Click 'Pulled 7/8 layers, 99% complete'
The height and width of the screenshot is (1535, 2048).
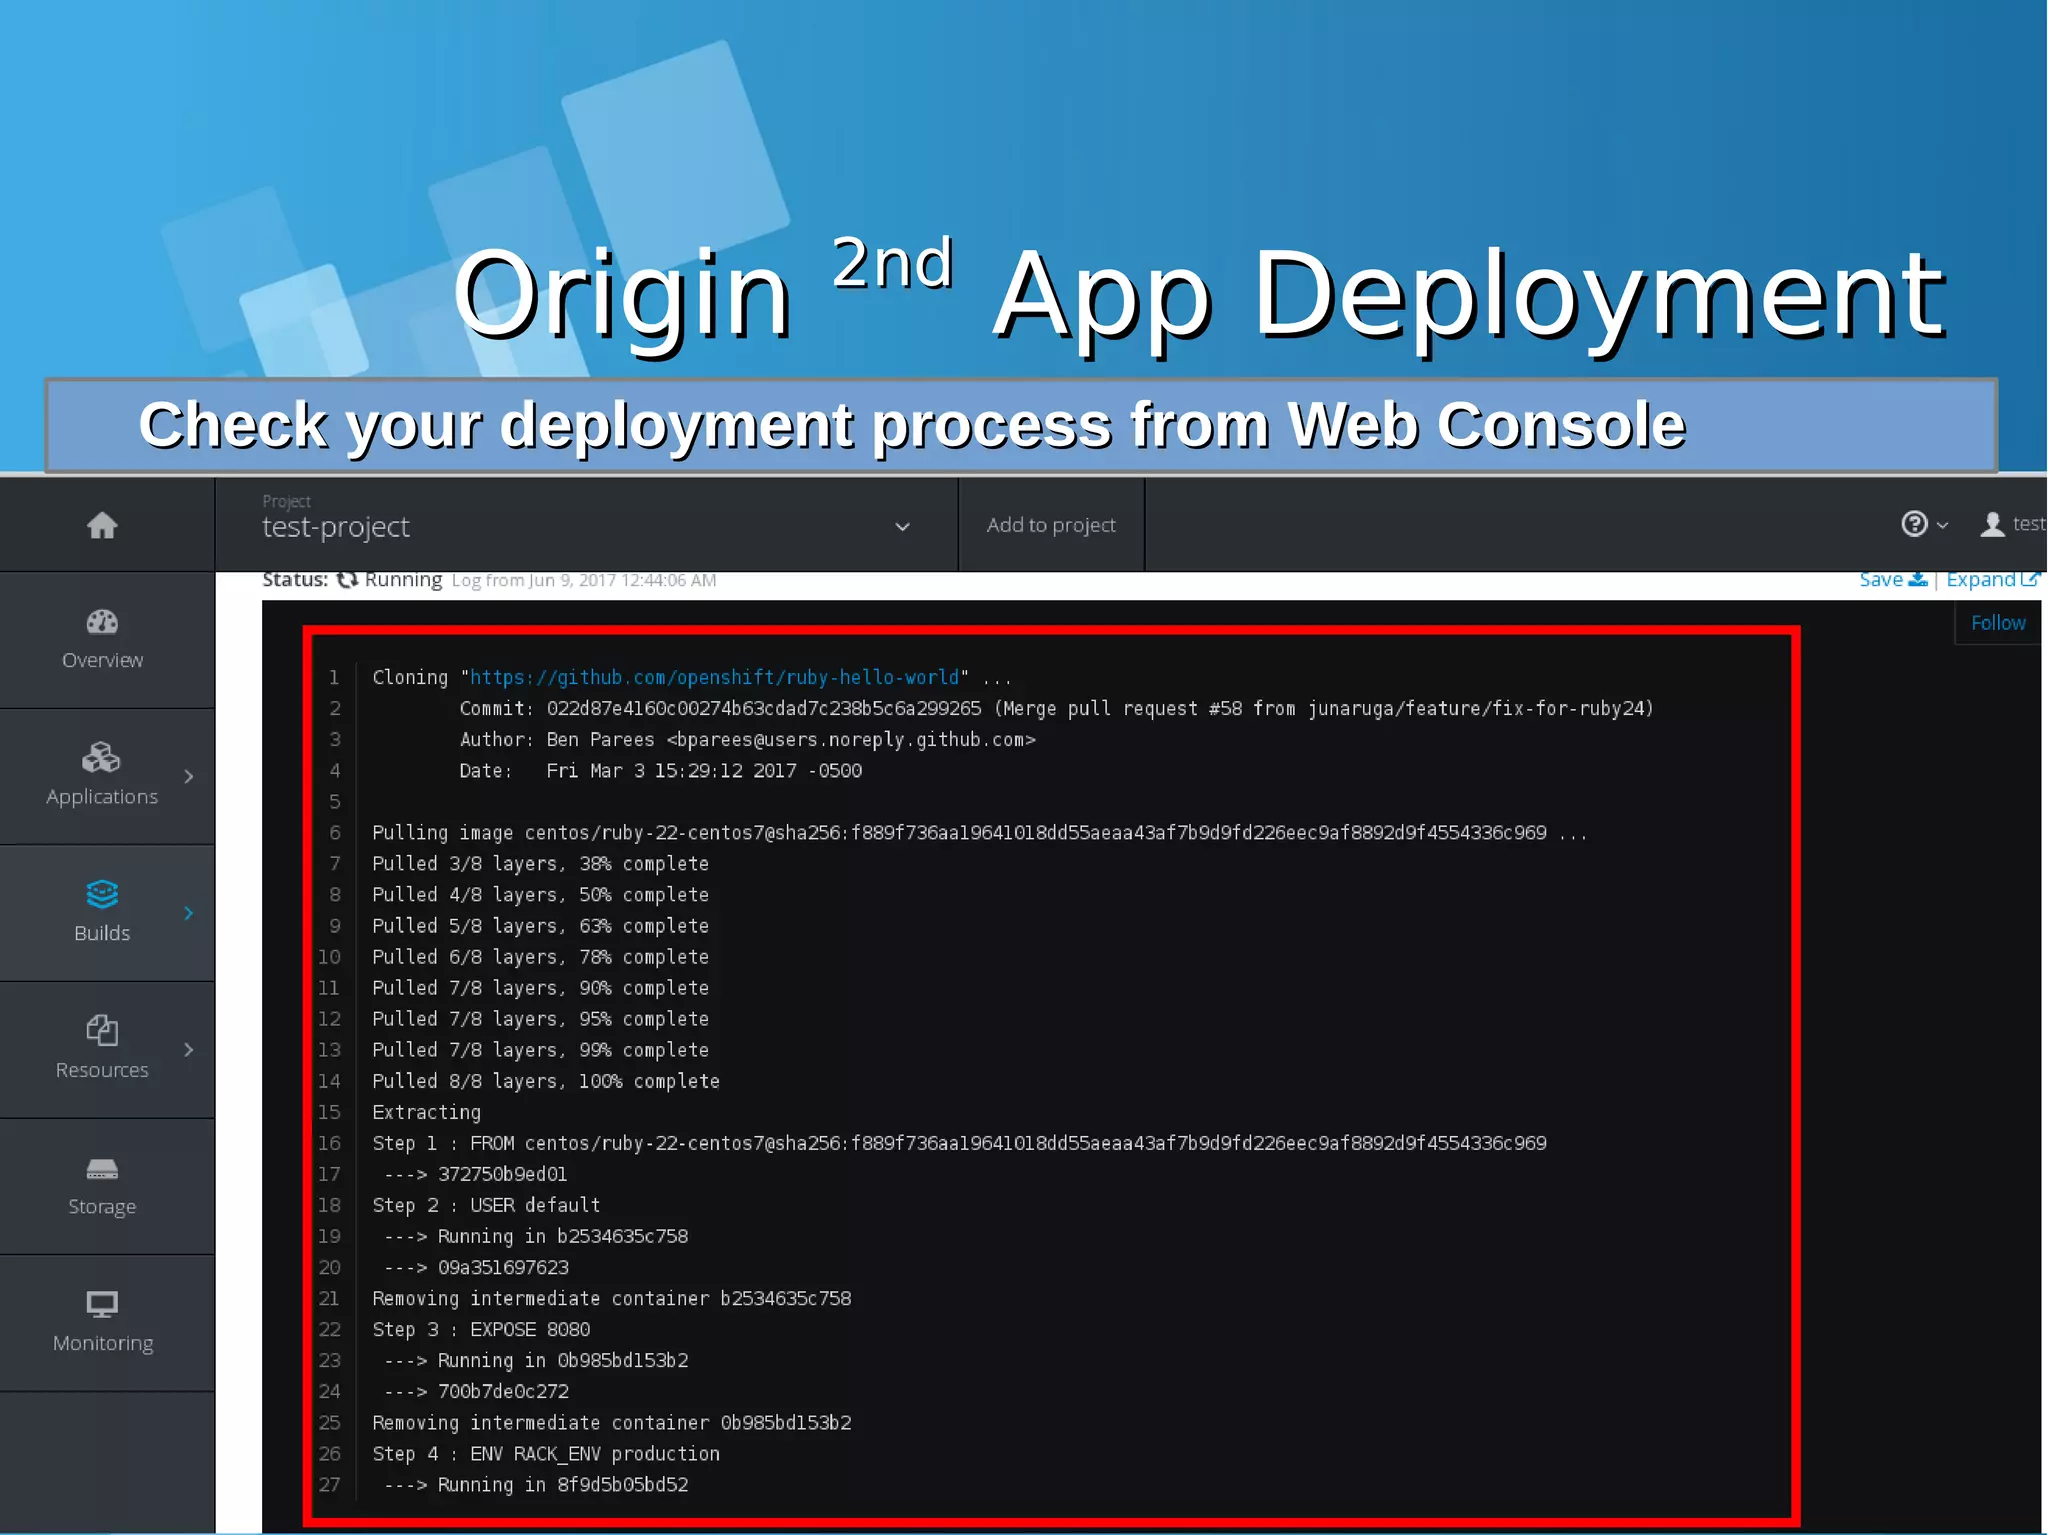coord(540,1049)
